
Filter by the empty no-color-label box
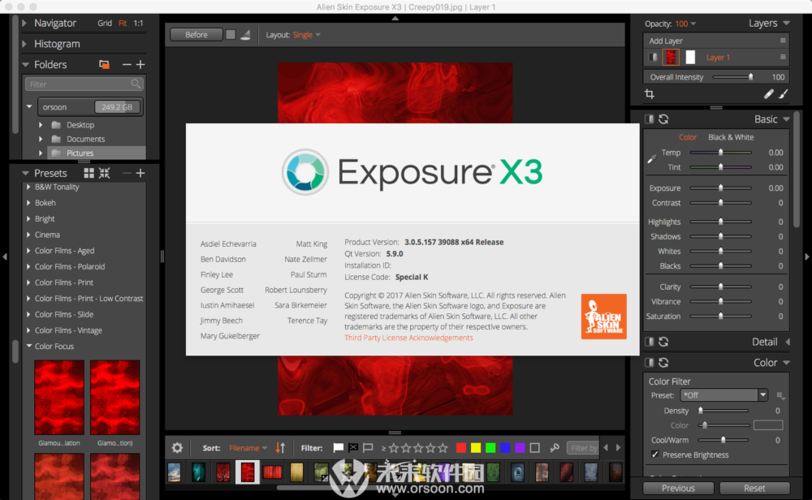click(x=535, y=448)
